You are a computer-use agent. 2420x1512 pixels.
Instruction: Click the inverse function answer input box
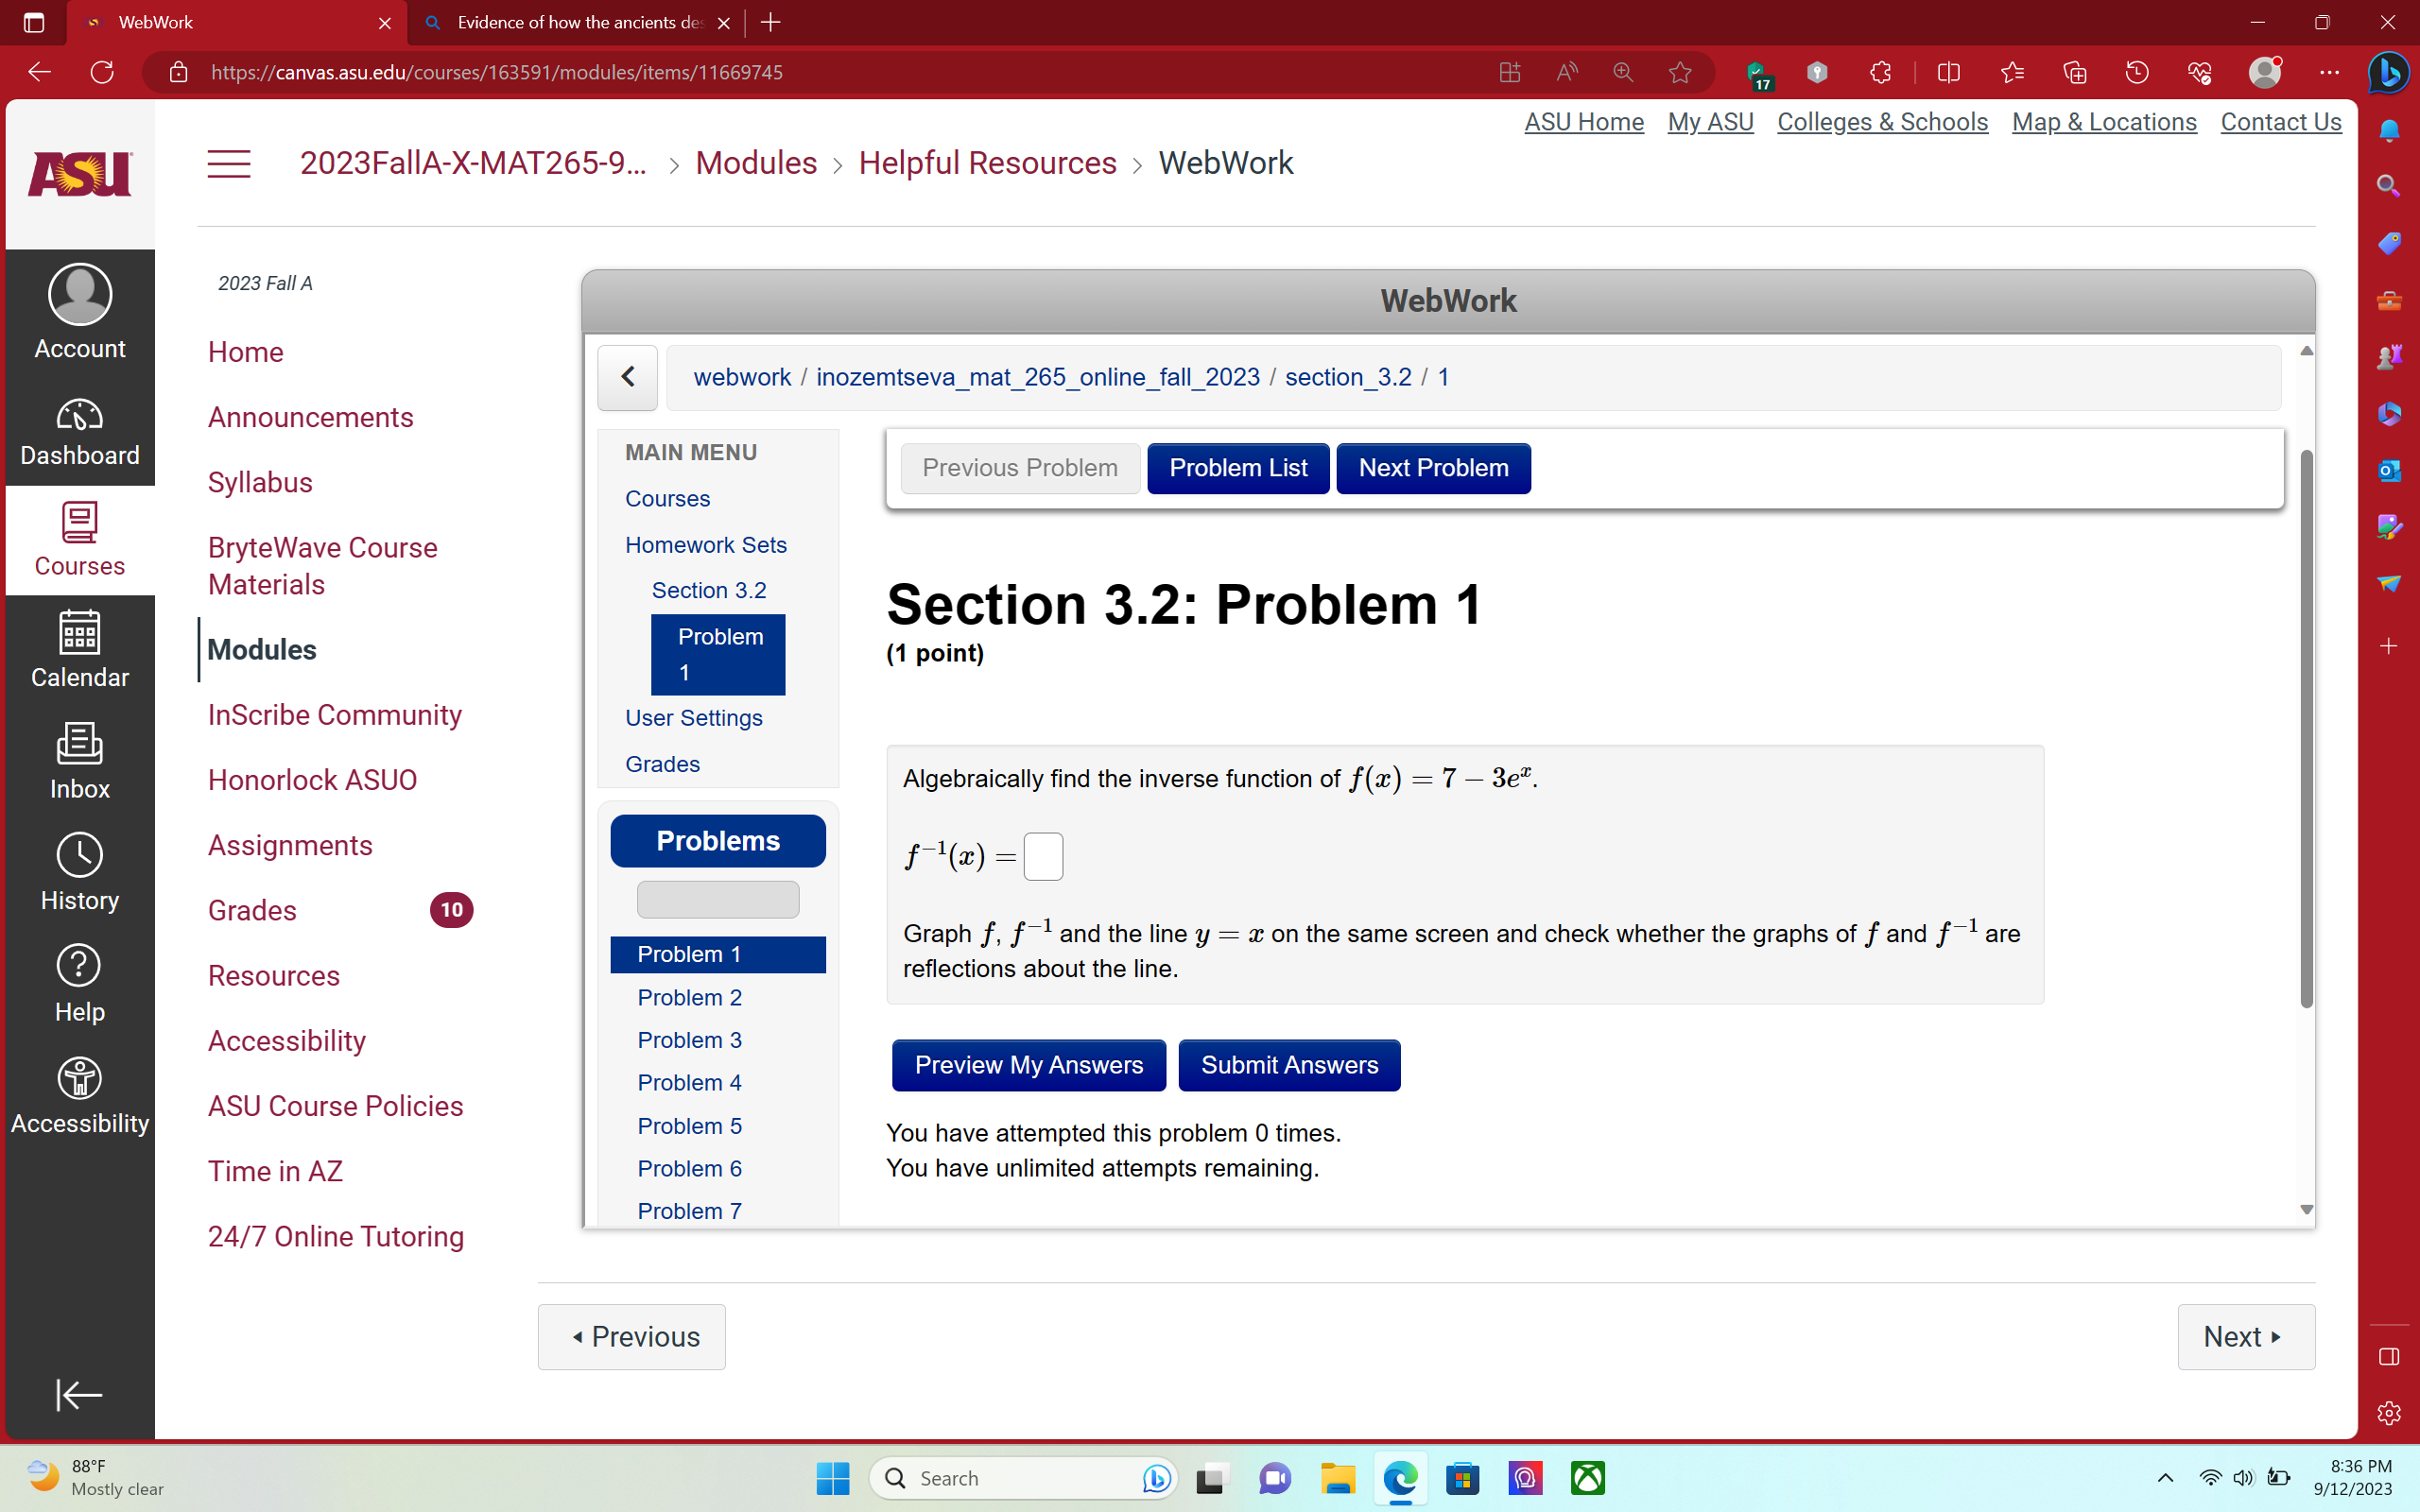pos(1043,857)
